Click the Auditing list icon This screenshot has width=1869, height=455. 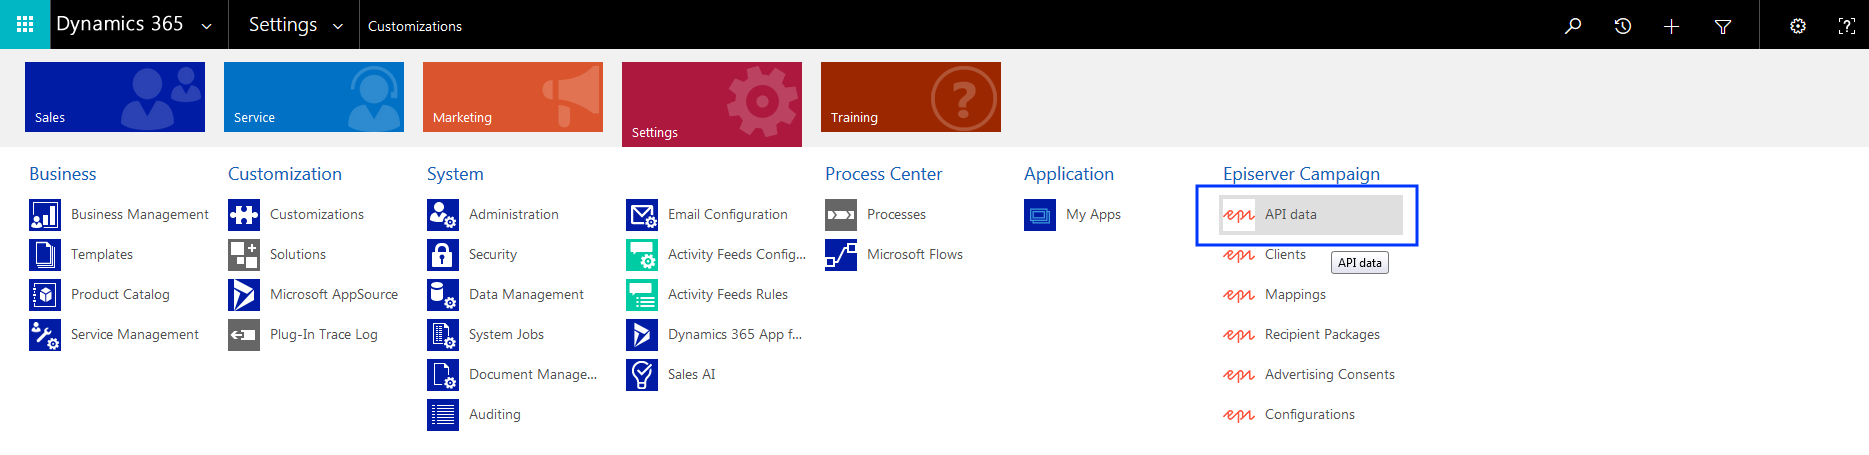tap(442, 415)
